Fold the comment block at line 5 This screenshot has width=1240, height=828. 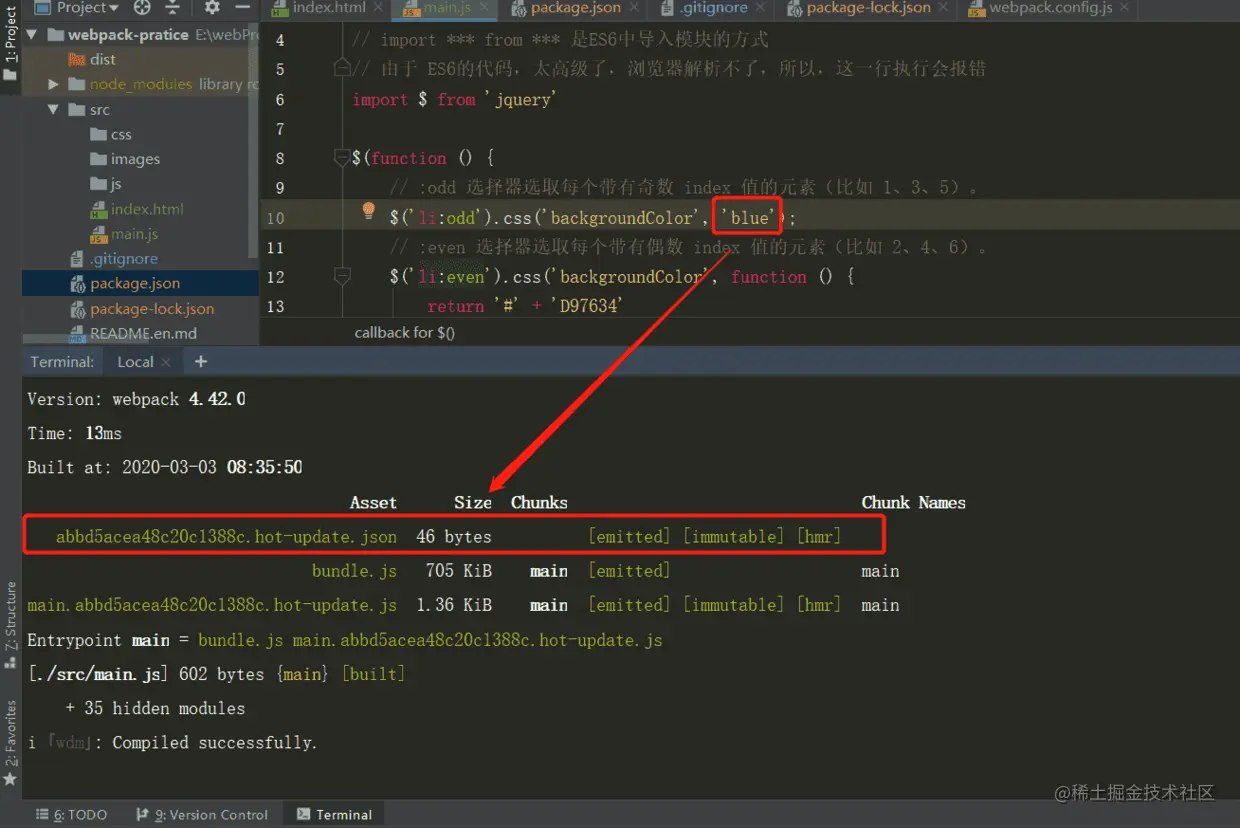(x=342, y=68)
